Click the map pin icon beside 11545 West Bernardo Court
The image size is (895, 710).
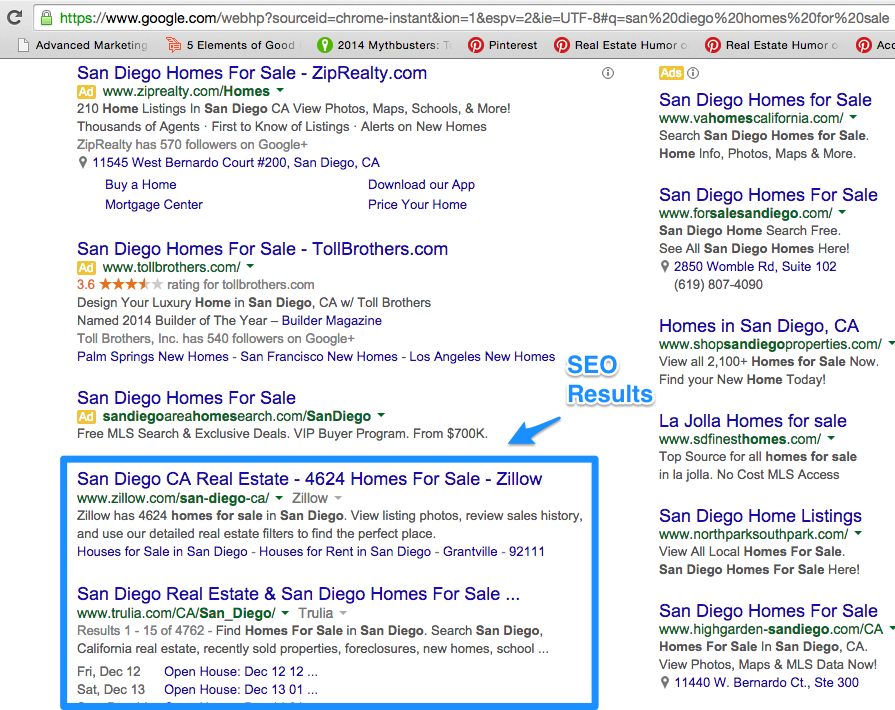83,163
